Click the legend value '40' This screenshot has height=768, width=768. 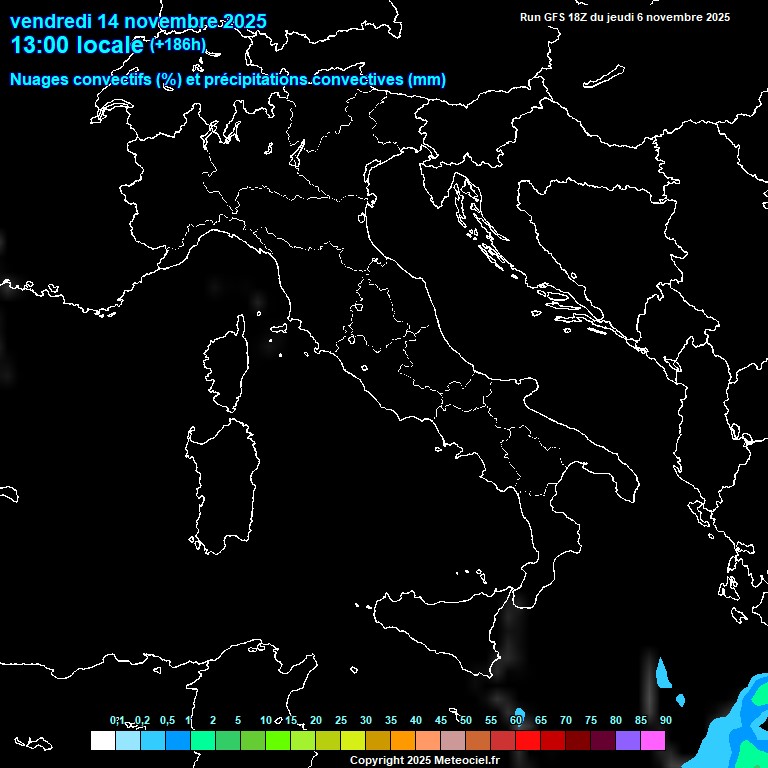pos(416,720)
